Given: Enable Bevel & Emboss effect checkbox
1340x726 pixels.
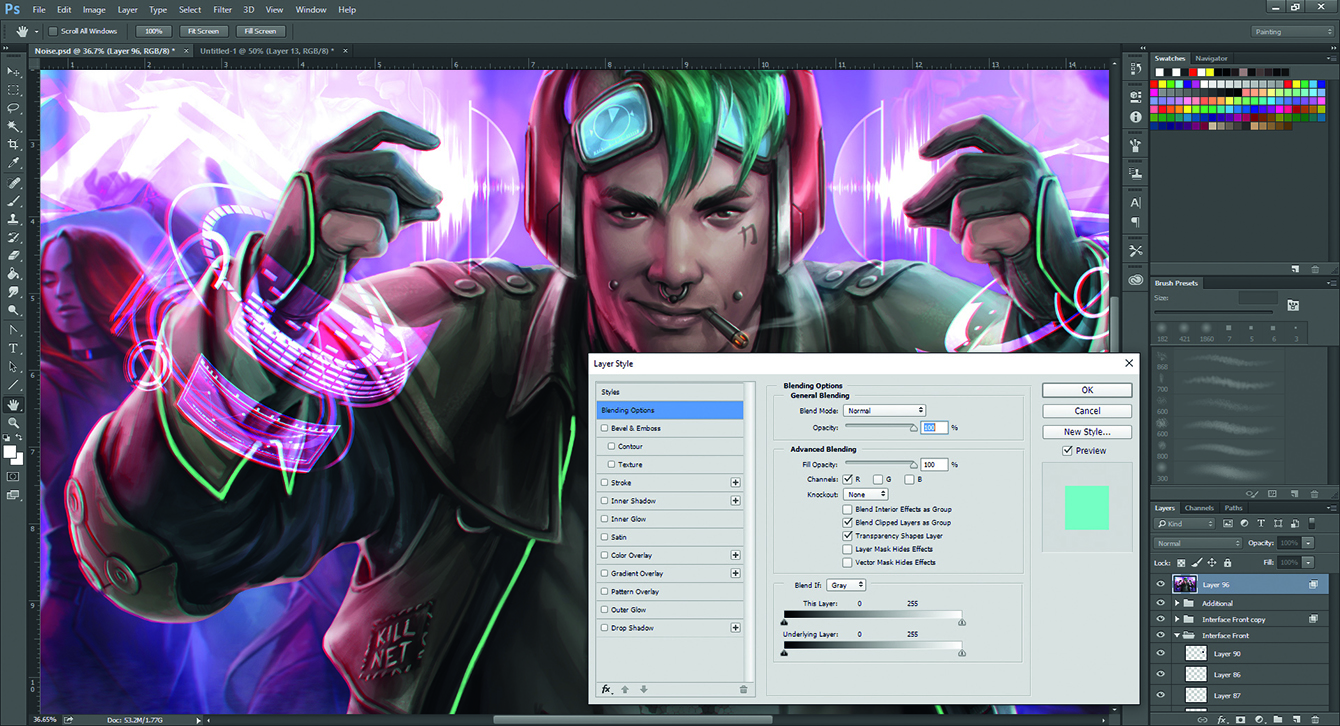Looking at the screenshot, I should point(604,428).
